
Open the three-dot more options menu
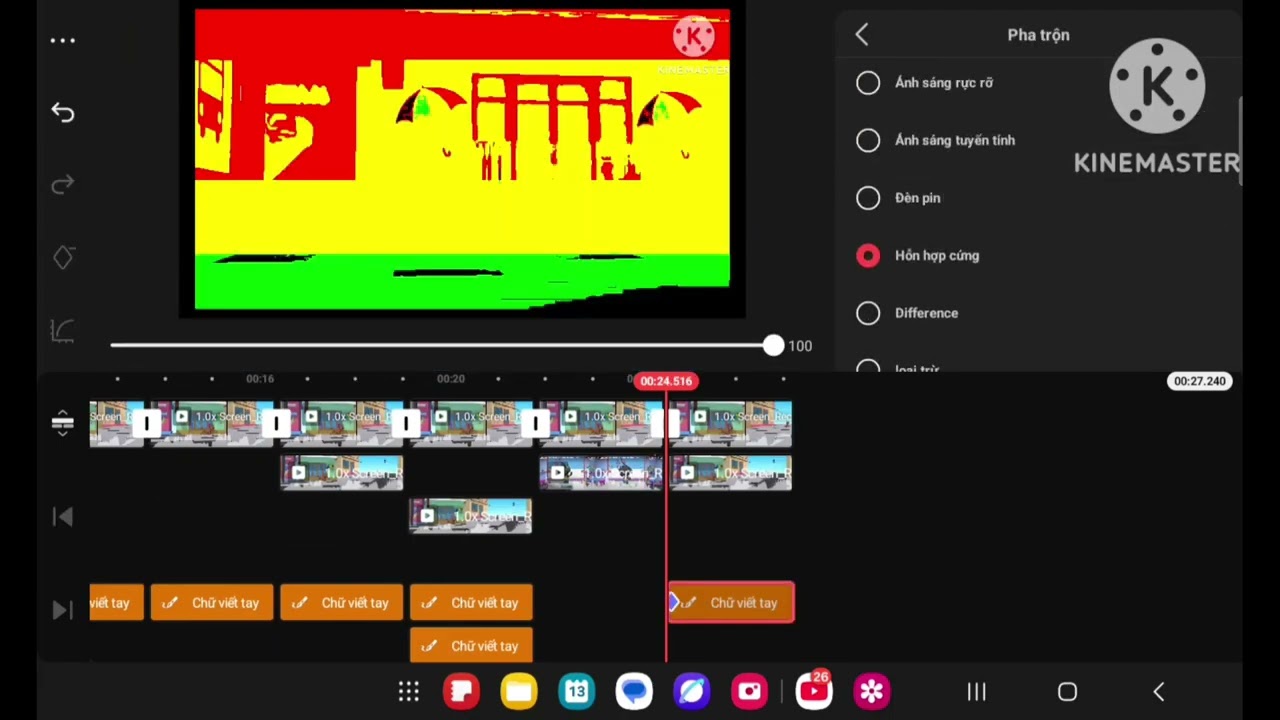pyautogui.click(x=63, y=41)
